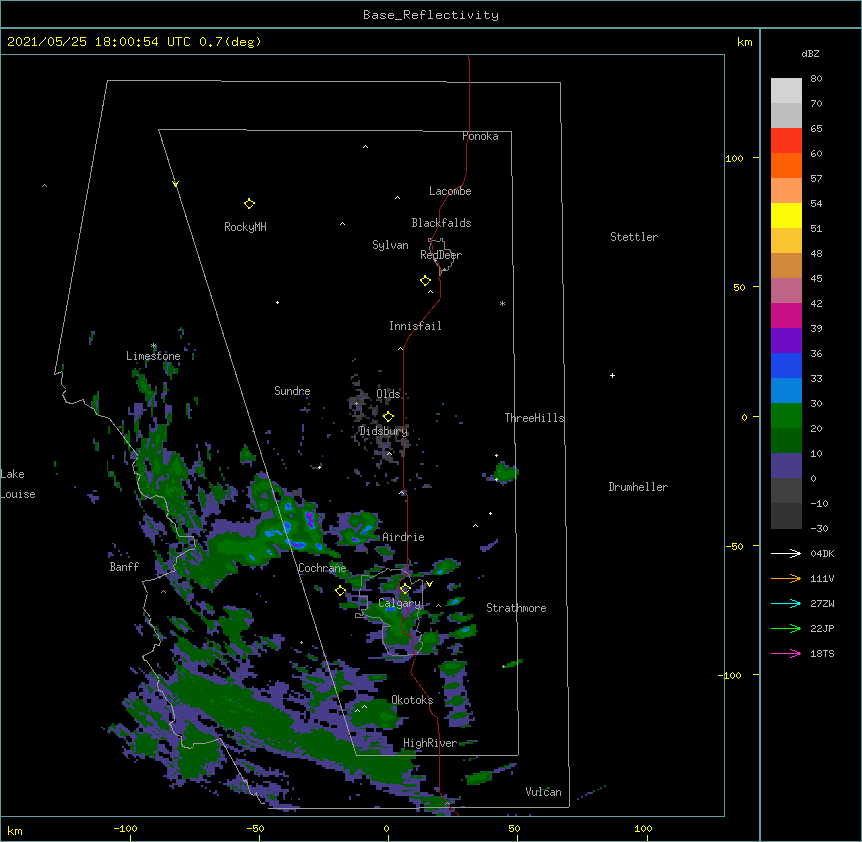The height and width of the screenshot is (842, 862).
Task: Click the Drumheller city label
Action: click(638, 487)
